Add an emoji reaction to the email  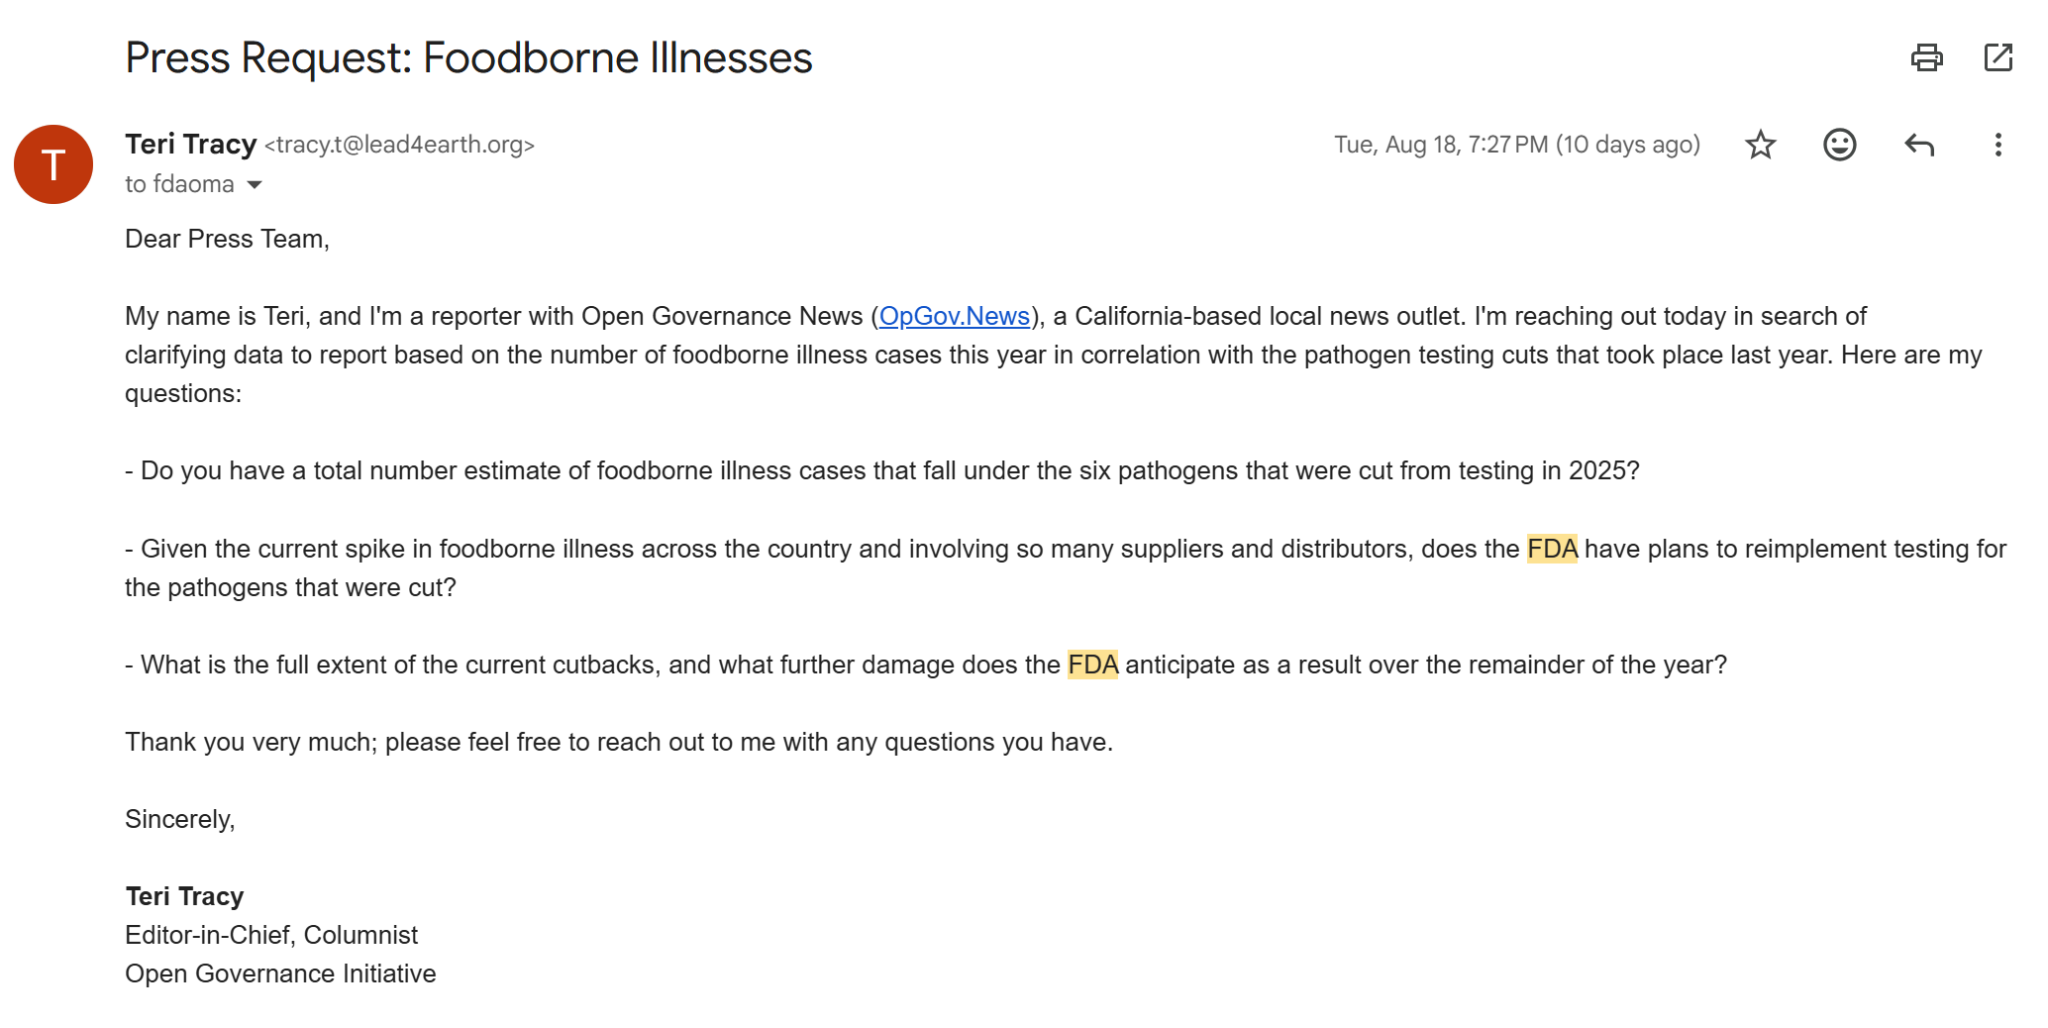tap(1839, 145)
